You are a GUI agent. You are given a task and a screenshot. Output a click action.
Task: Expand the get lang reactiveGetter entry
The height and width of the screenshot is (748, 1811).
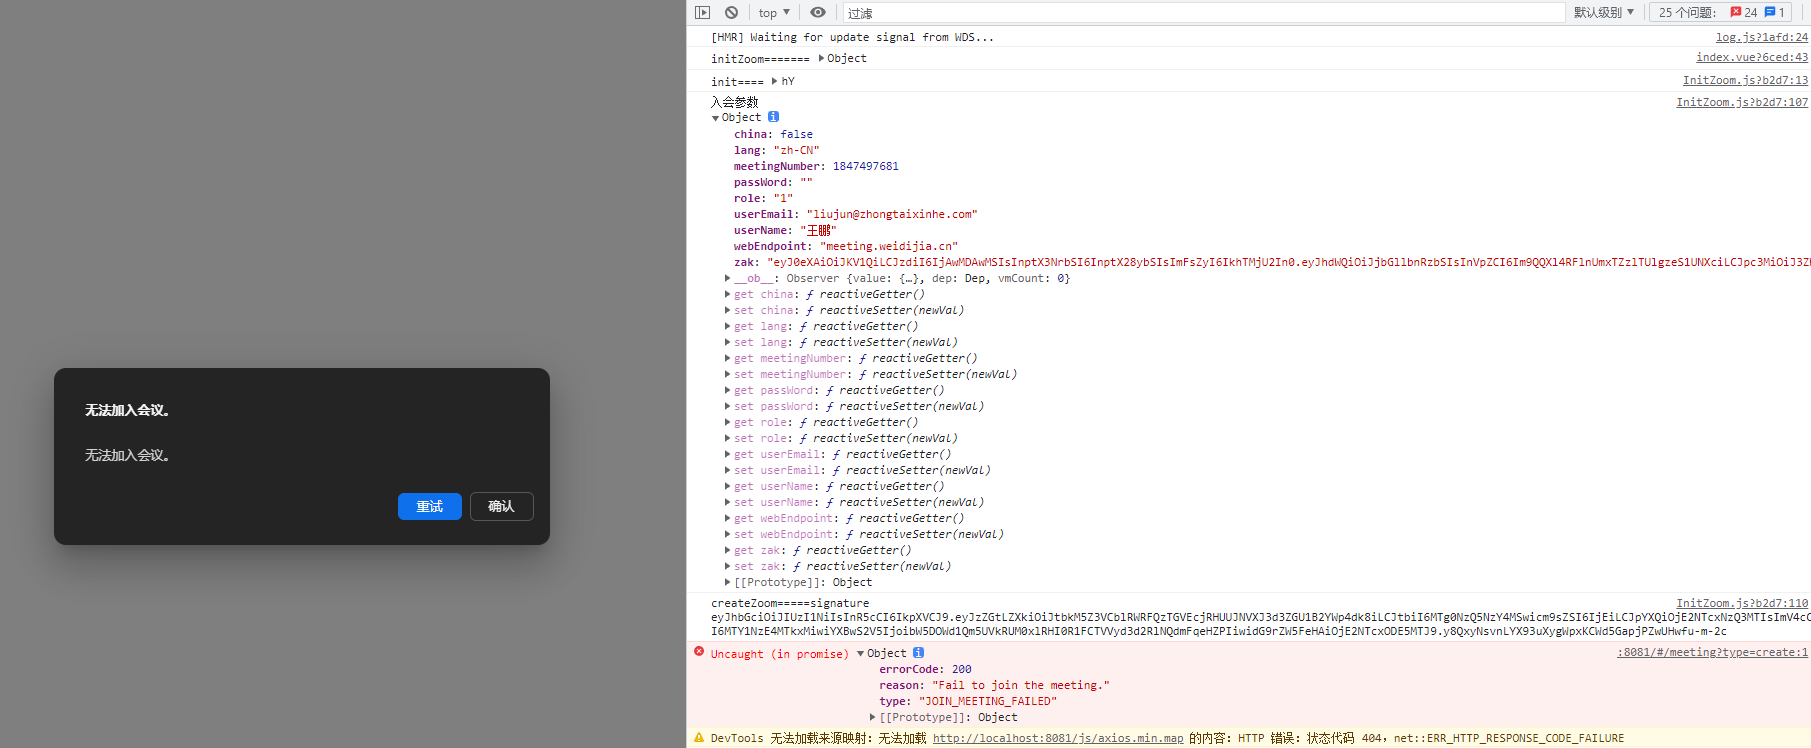point(727,326)
